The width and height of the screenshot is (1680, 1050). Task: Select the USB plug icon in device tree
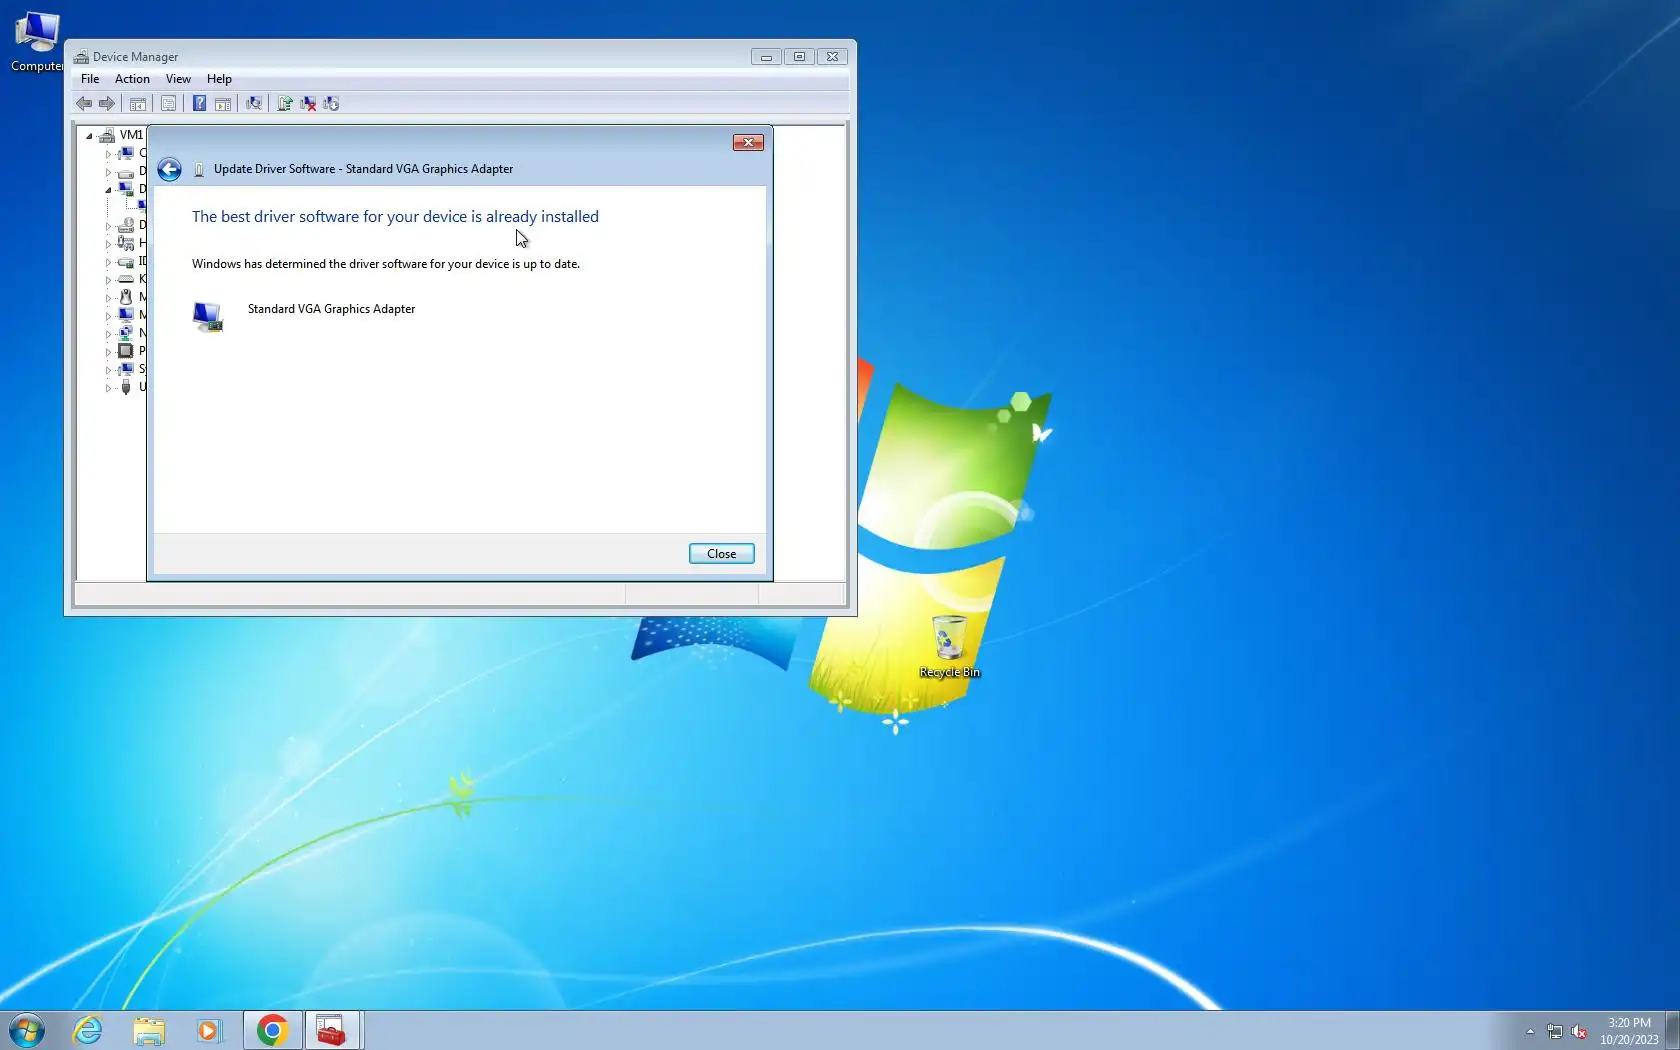pos(126,387)
